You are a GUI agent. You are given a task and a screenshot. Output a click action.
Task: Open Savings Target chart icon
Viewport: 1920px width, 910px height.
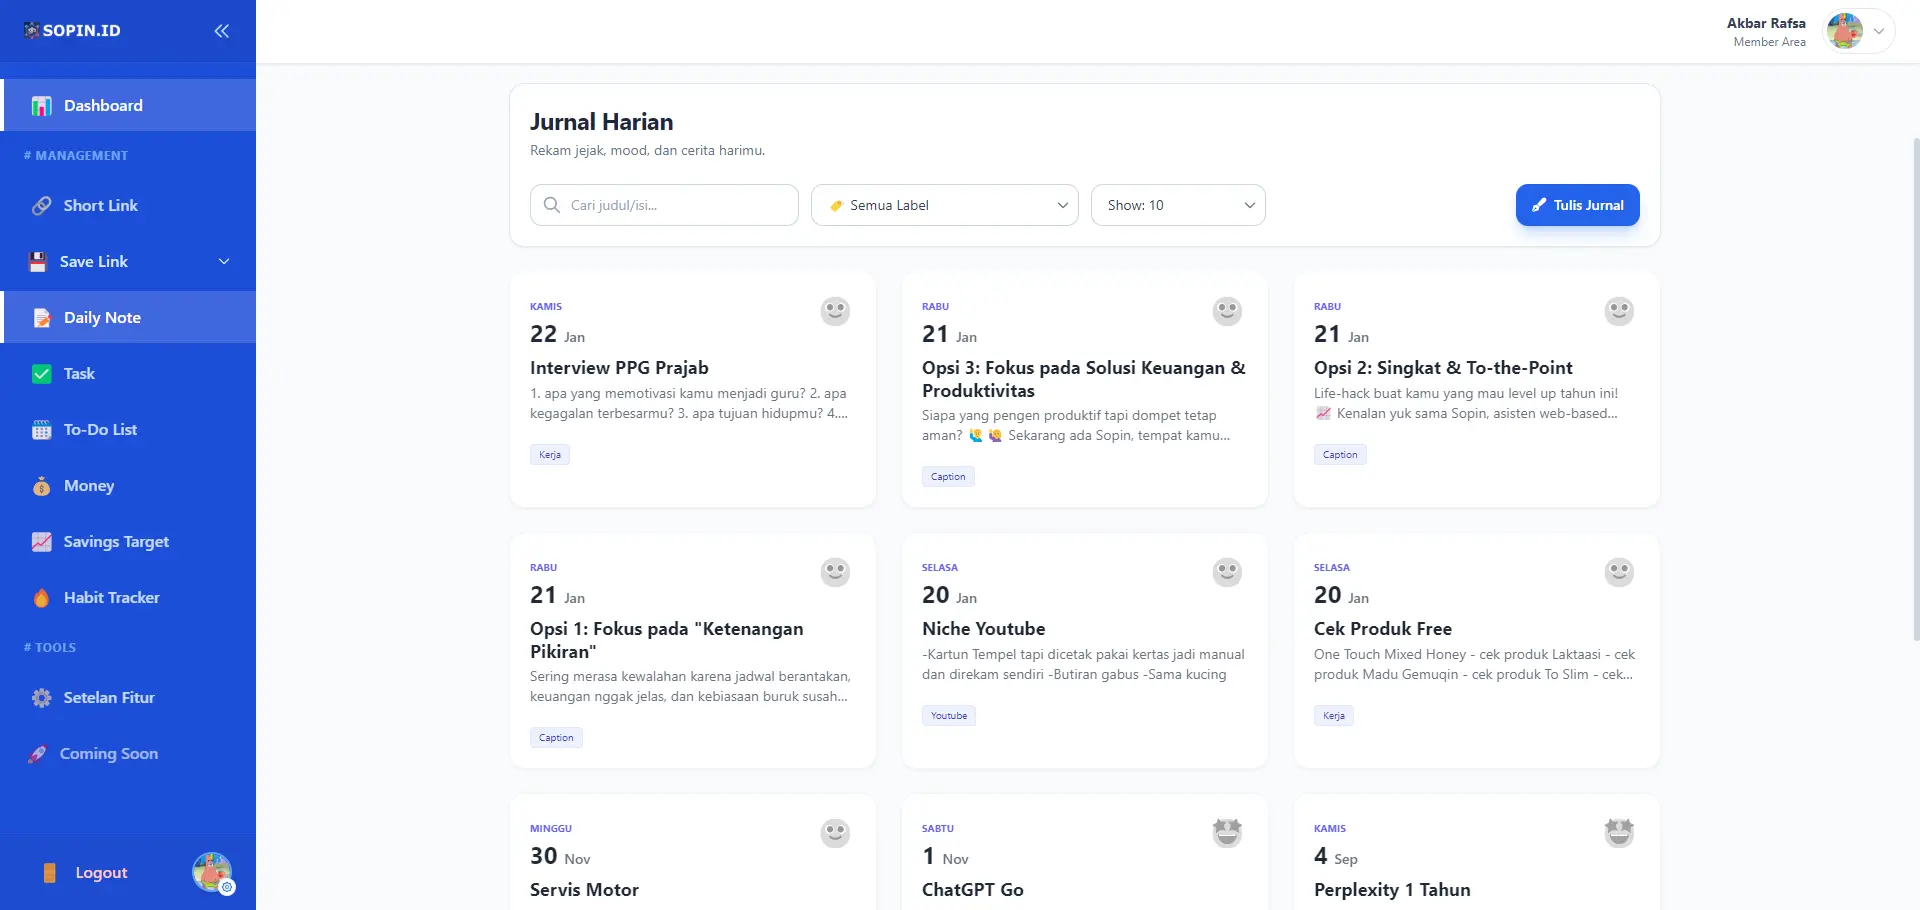click(41, 542)
